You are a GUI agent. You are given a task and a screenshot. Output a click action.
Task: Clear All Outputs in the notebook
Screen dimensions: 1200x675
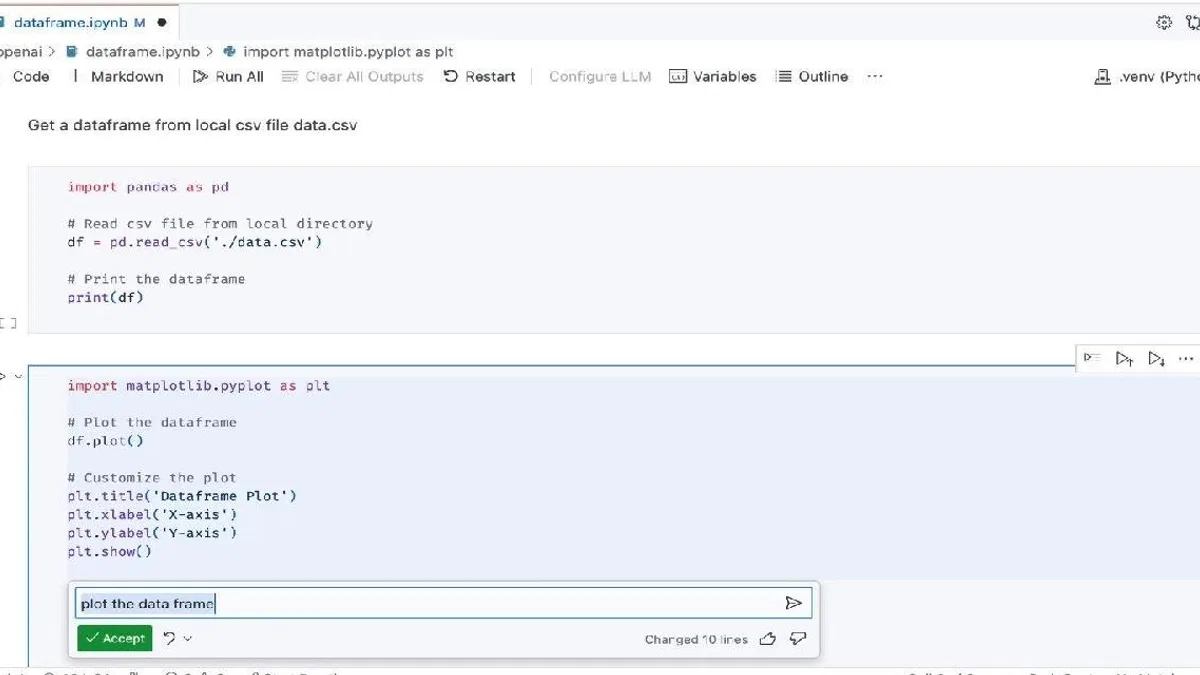point(353,76)
